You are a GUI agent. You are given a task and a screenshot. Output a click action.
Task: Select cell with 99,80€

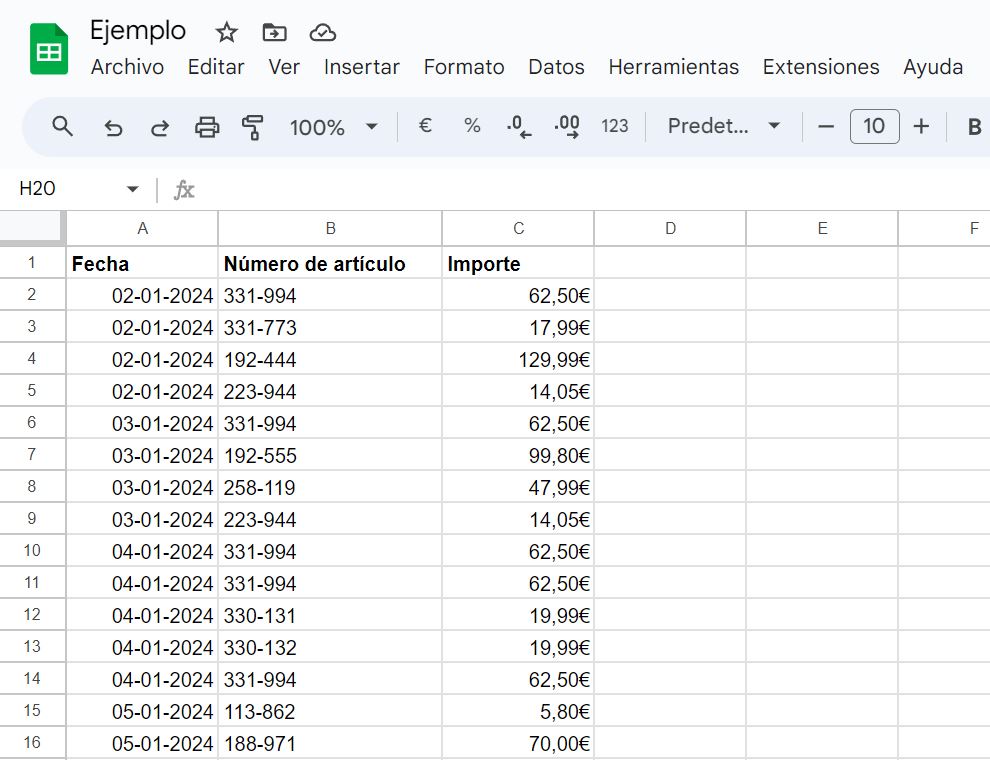518,456
